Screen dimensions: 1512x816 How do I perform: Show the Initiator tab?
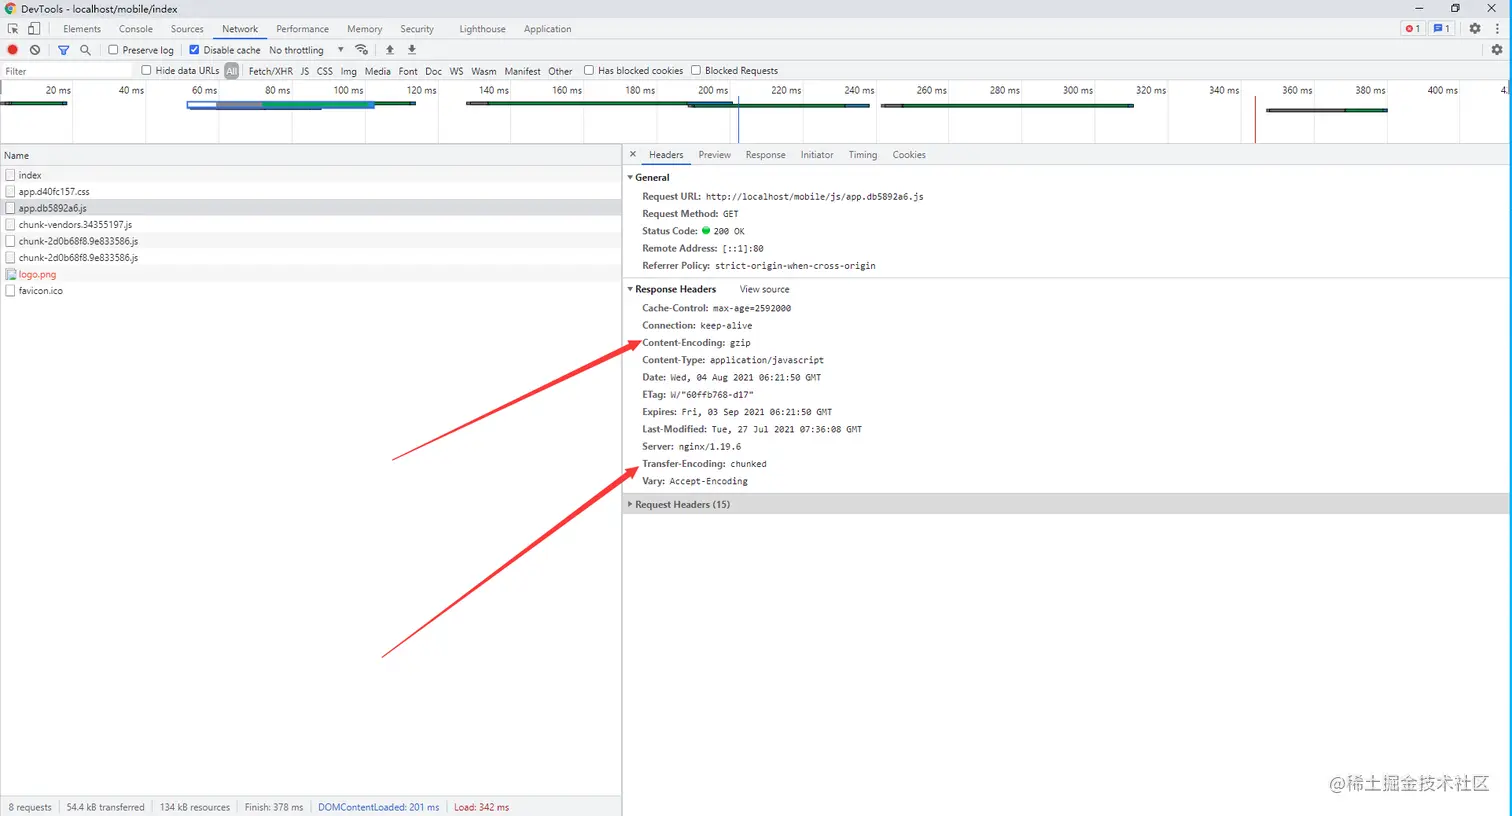pos(817,155)
